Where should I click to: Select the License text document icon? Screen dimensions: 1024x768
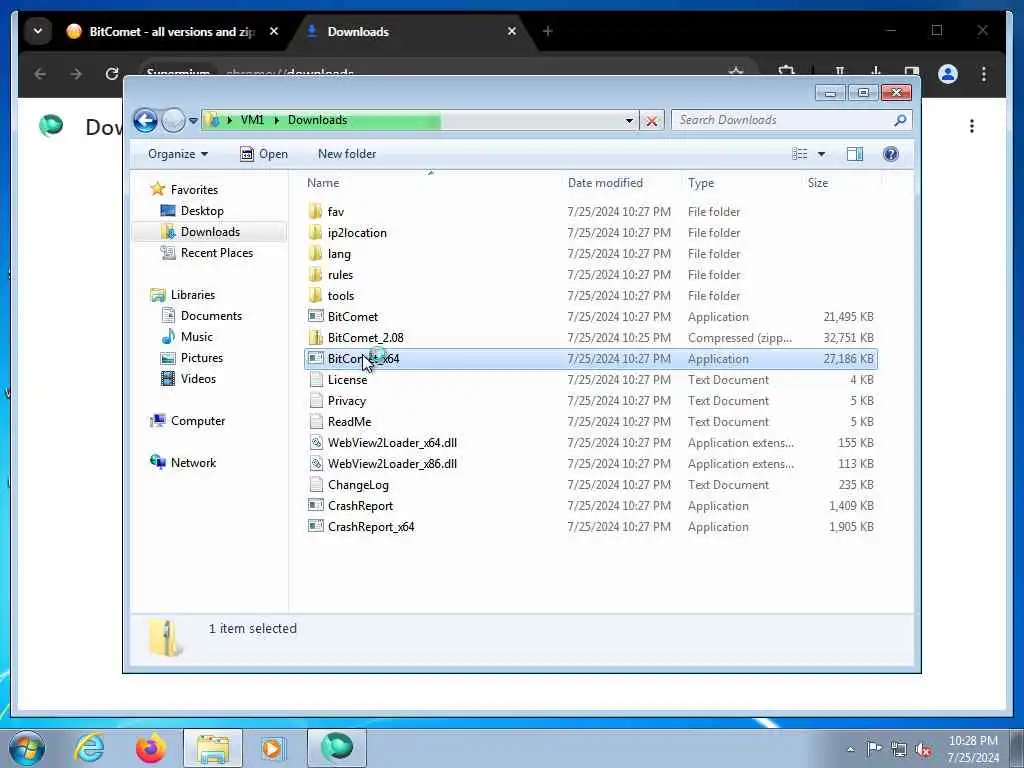(315, 379)
